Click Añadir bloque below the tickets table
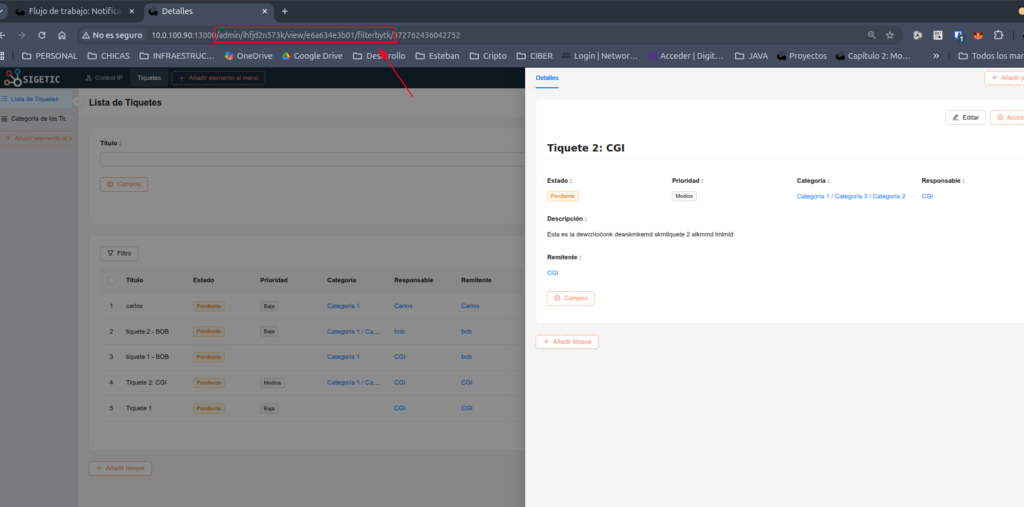This screenshot has height=507, width=1024. coord(120,468)
